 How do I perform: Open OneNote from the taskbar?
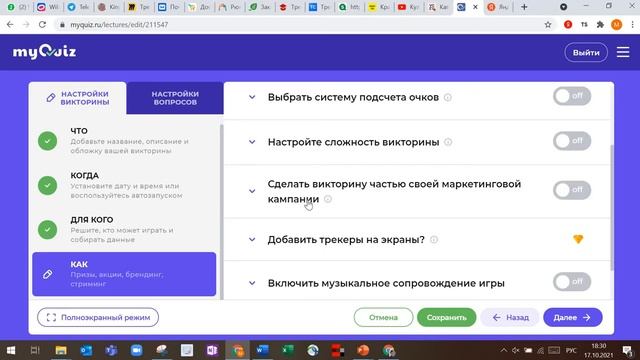tap(212, 350)
